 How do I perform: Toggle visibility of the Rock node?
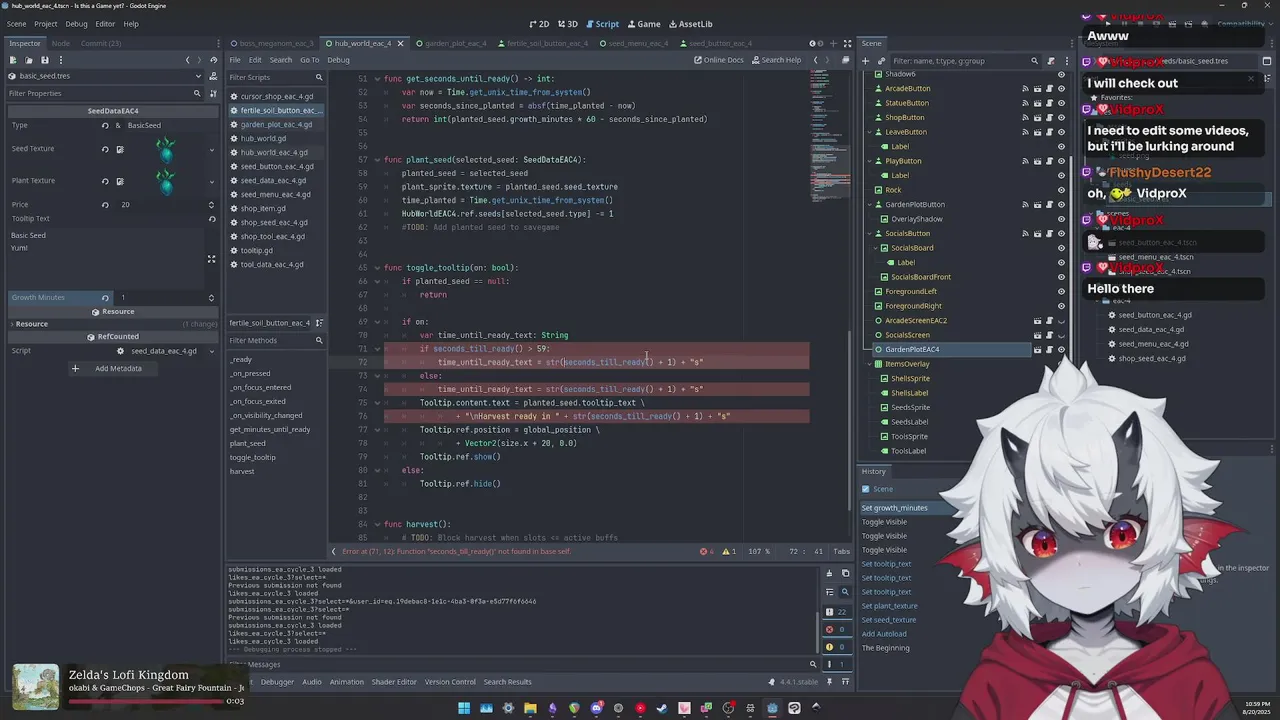1061,190
